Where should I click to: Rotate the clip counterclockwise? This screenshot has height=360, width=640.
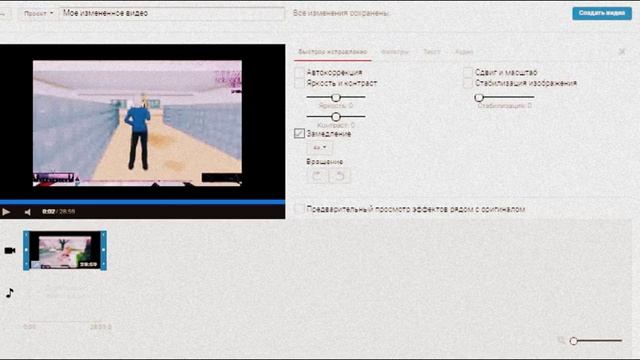point(340,176)
